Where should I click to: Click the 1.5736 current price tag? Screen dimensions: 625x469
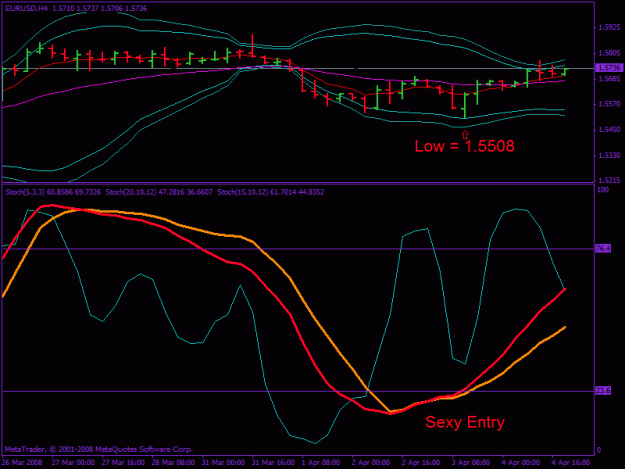pos(609,68)
